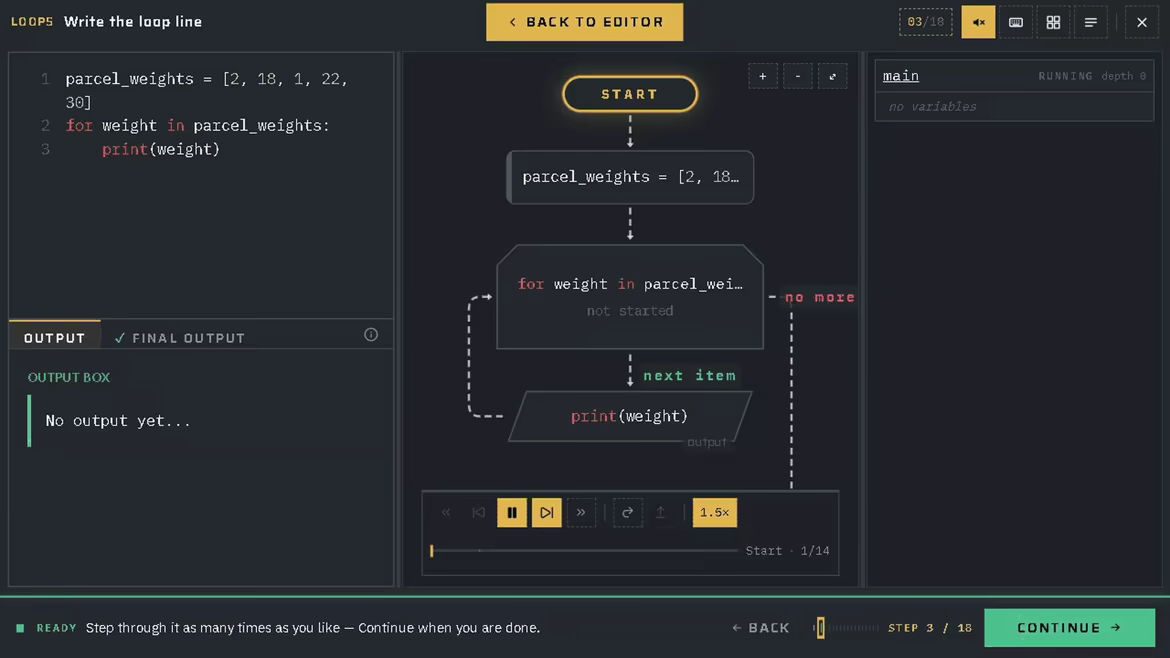This screenshot has width=1170, height=658.
Task: Switch to the FINAL OUTPUT tab
Action: coord(180,338)
